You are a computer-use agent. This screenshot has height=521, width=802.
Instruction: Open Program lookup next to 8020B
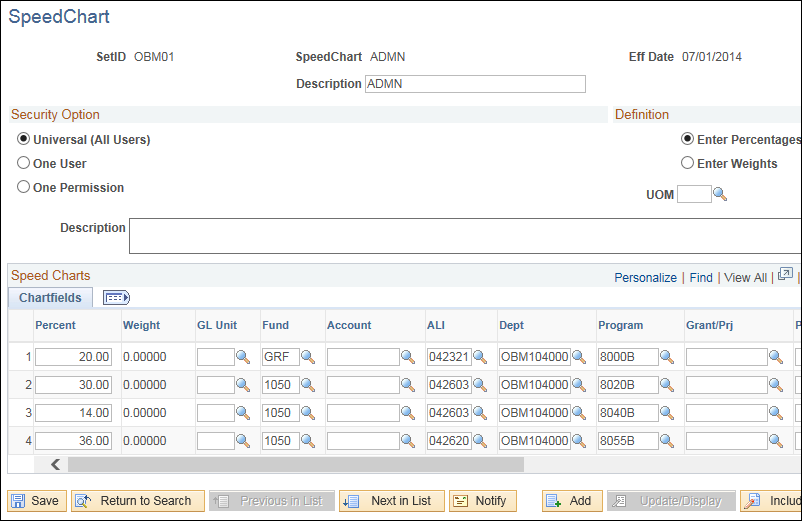[667, 385]
